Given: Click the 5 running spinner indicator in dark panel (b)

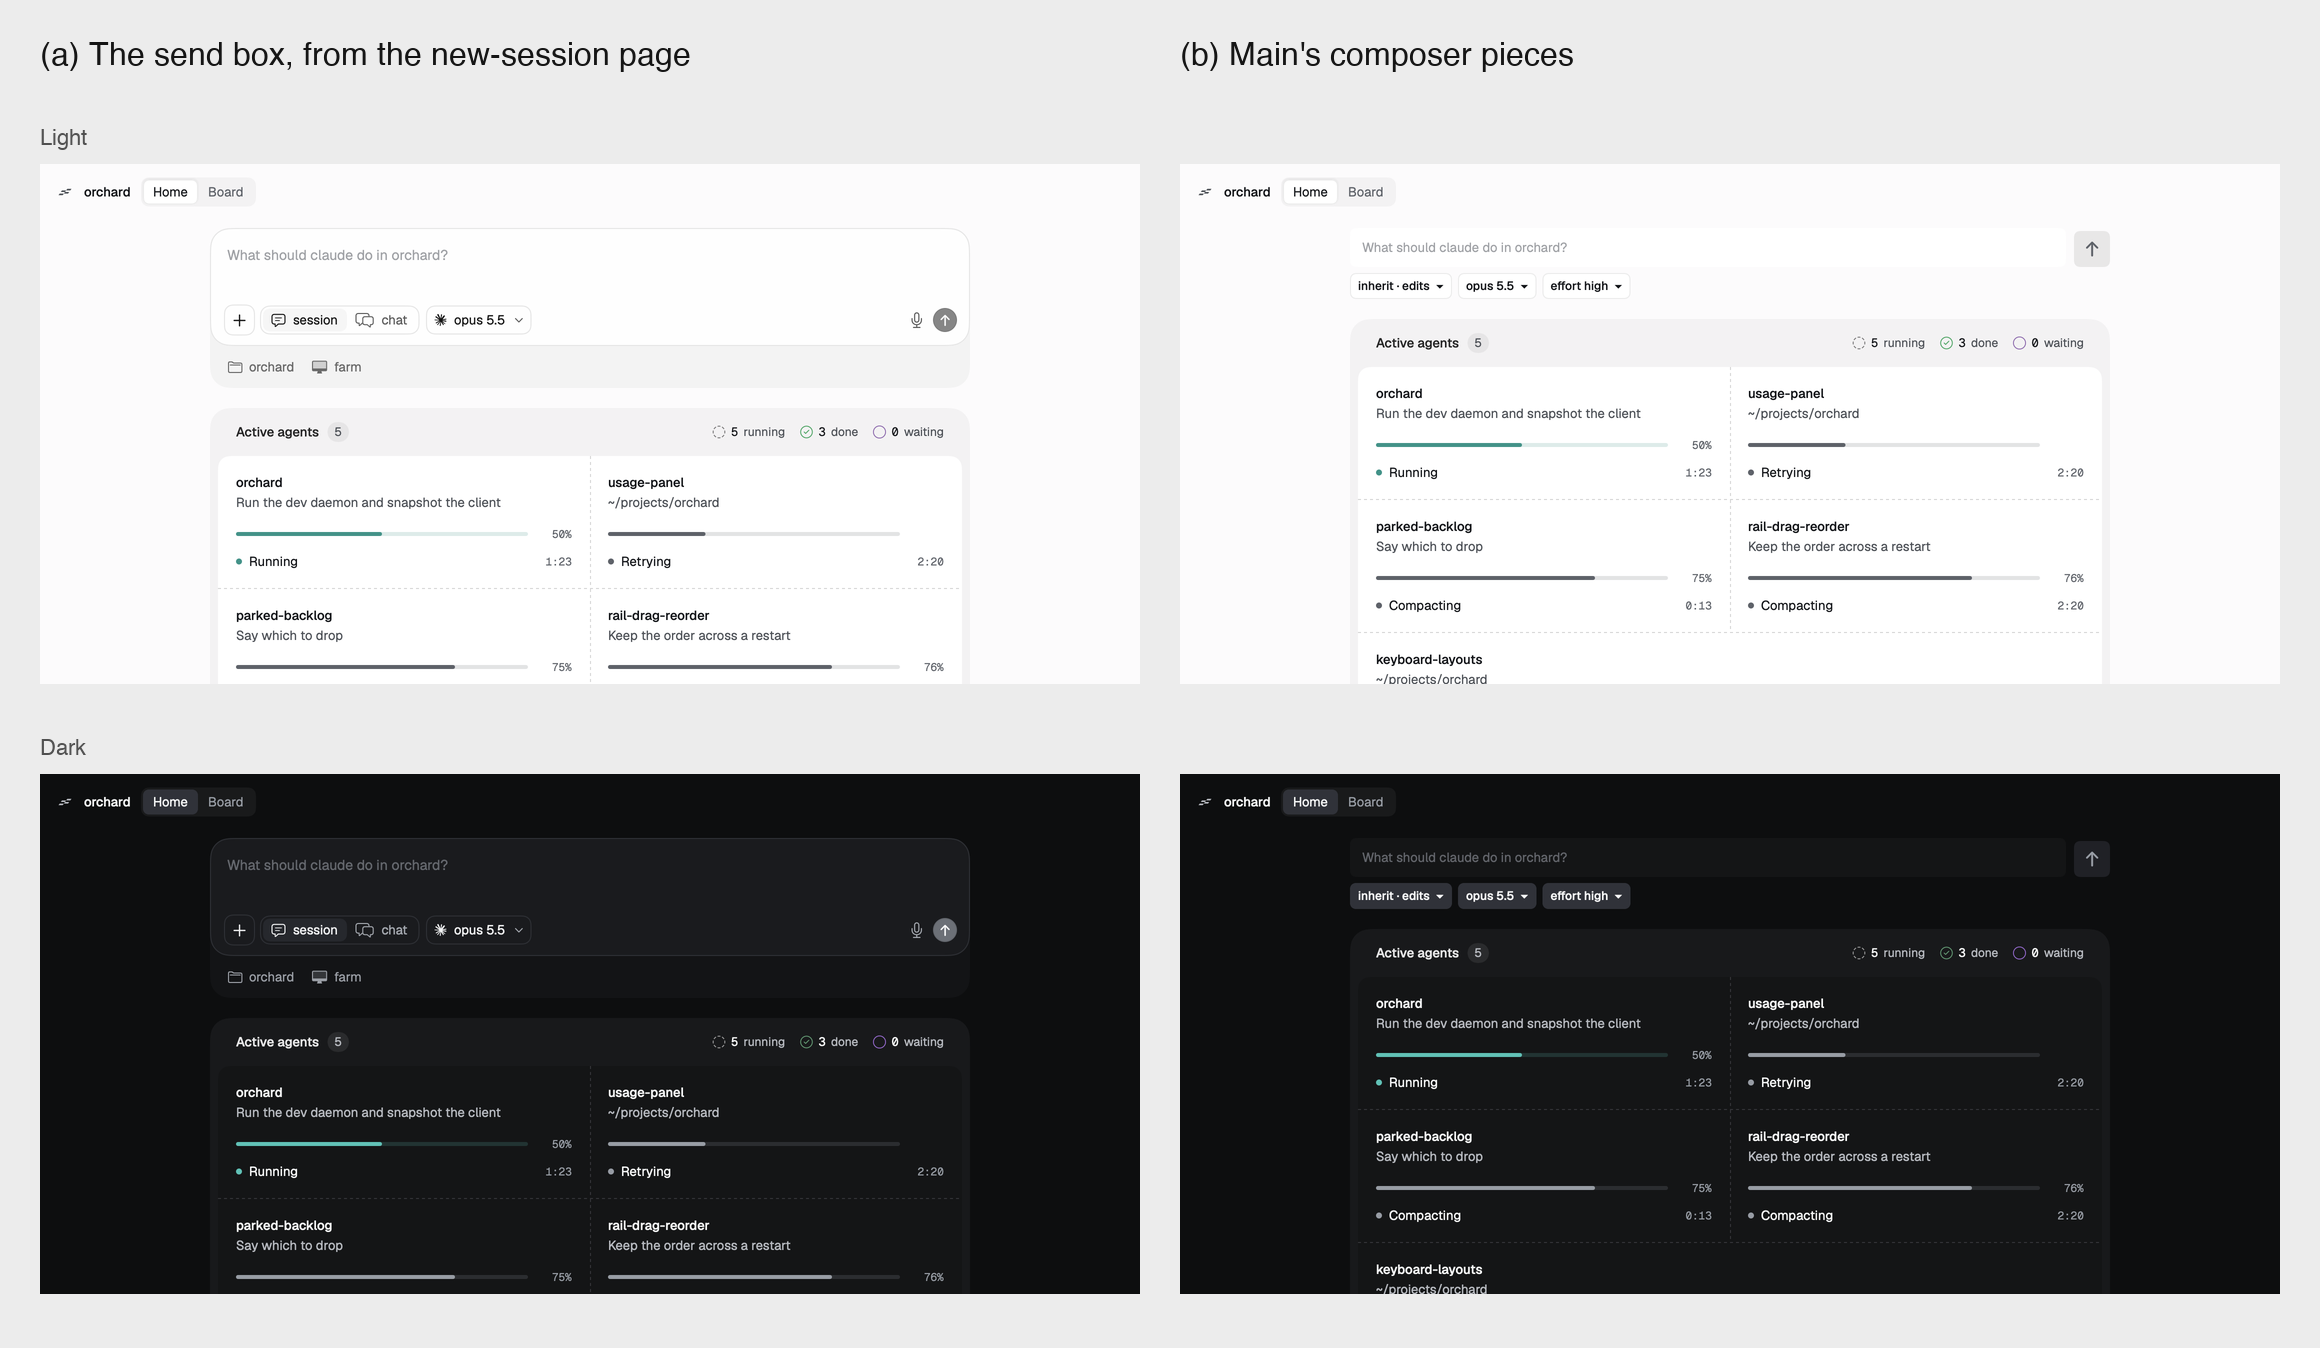Looking at the screenshot, I should (x=1888, y=953).
